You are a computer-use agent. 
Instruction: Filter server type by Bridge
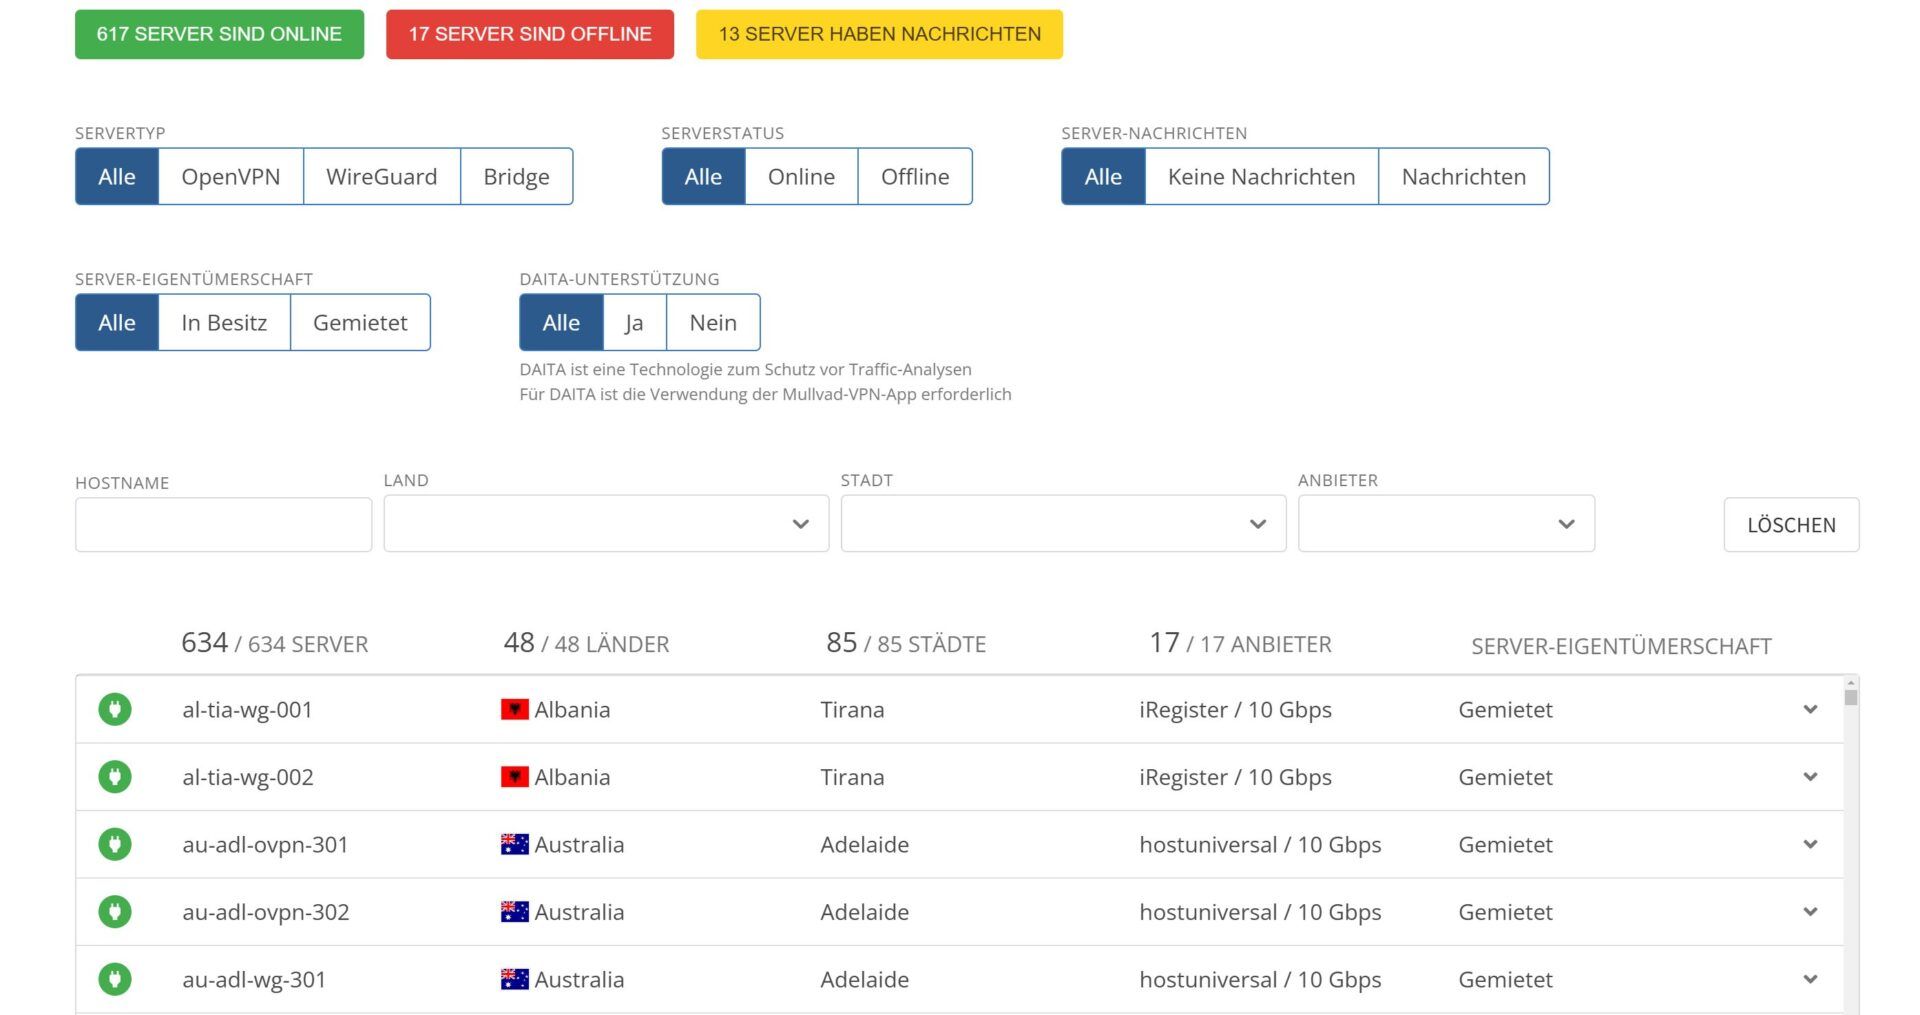(517, 176)
